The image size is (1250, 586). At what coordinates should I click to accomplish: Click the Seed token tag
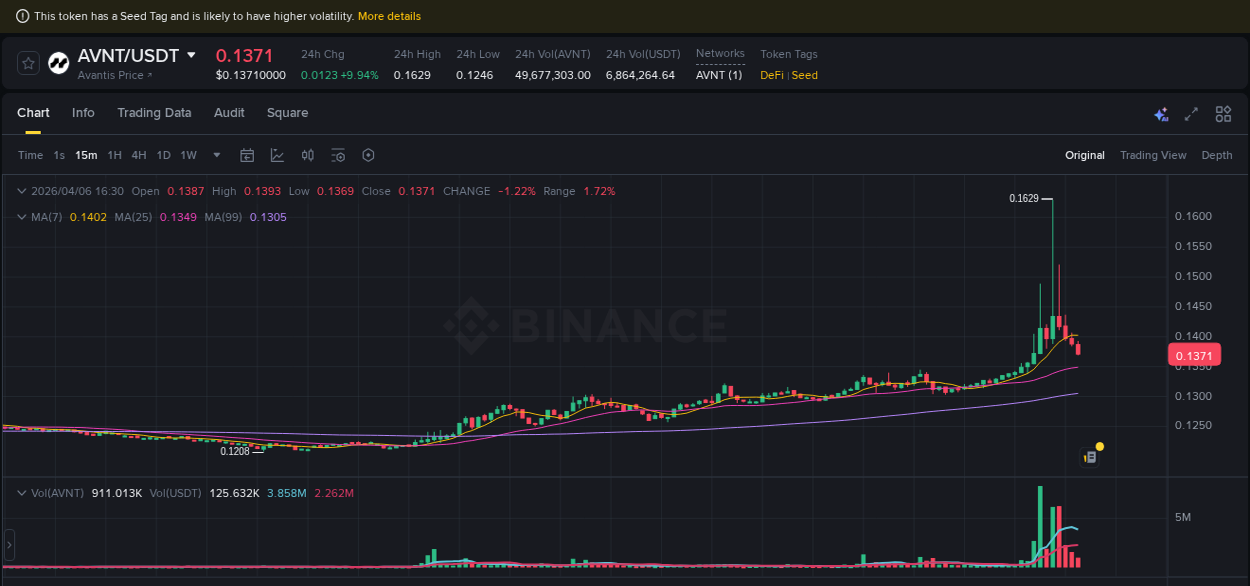pyautogui.click(x=805, y=75)
